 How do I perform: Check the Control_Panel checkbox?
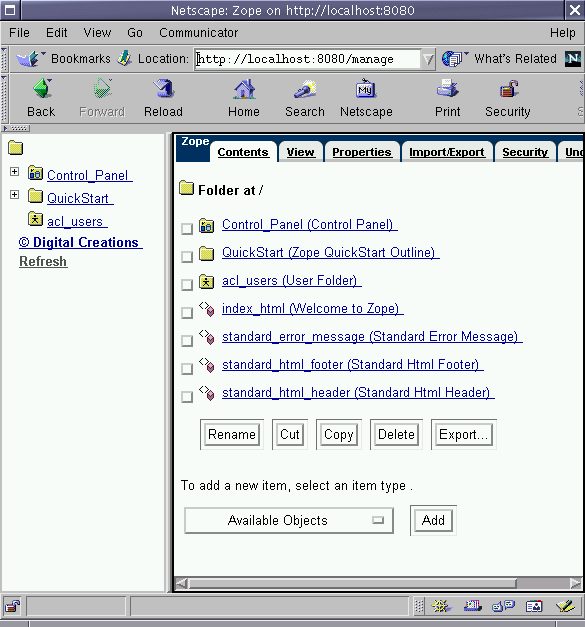[x=187, y=229]
